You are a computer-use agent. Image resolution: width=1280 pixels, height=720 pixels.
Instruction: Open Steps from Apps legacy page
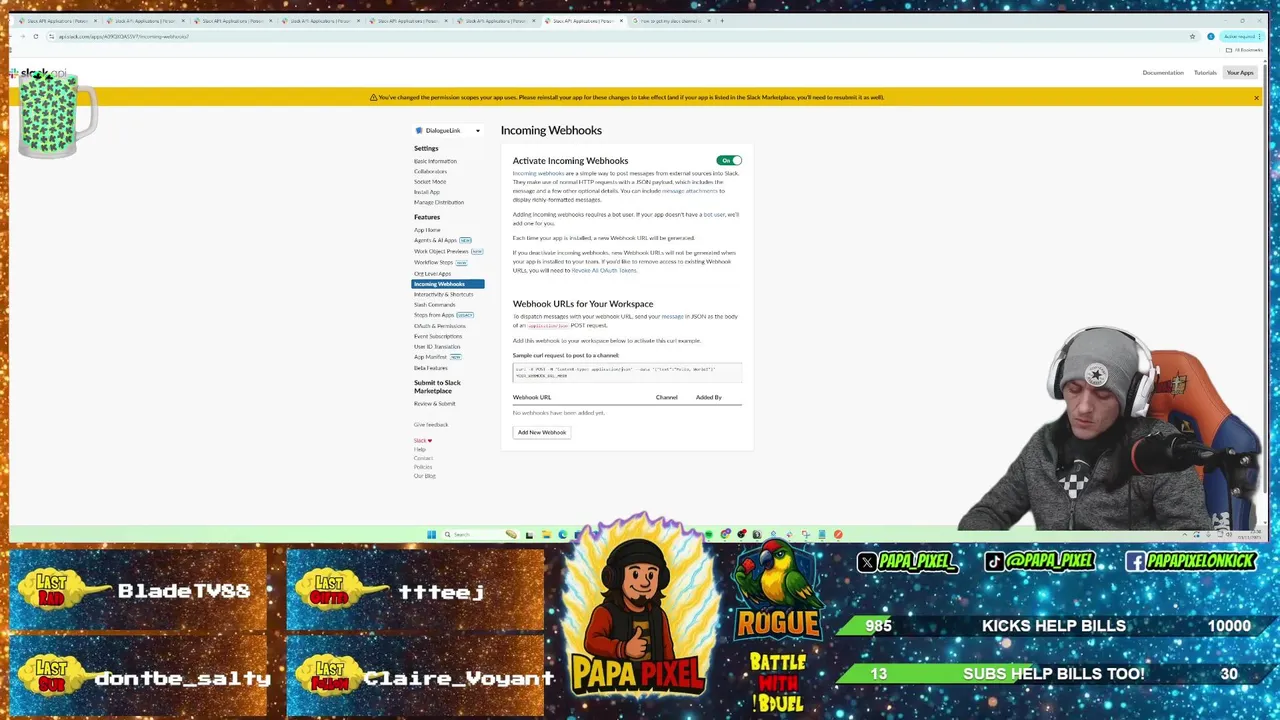tap(434, 315)
